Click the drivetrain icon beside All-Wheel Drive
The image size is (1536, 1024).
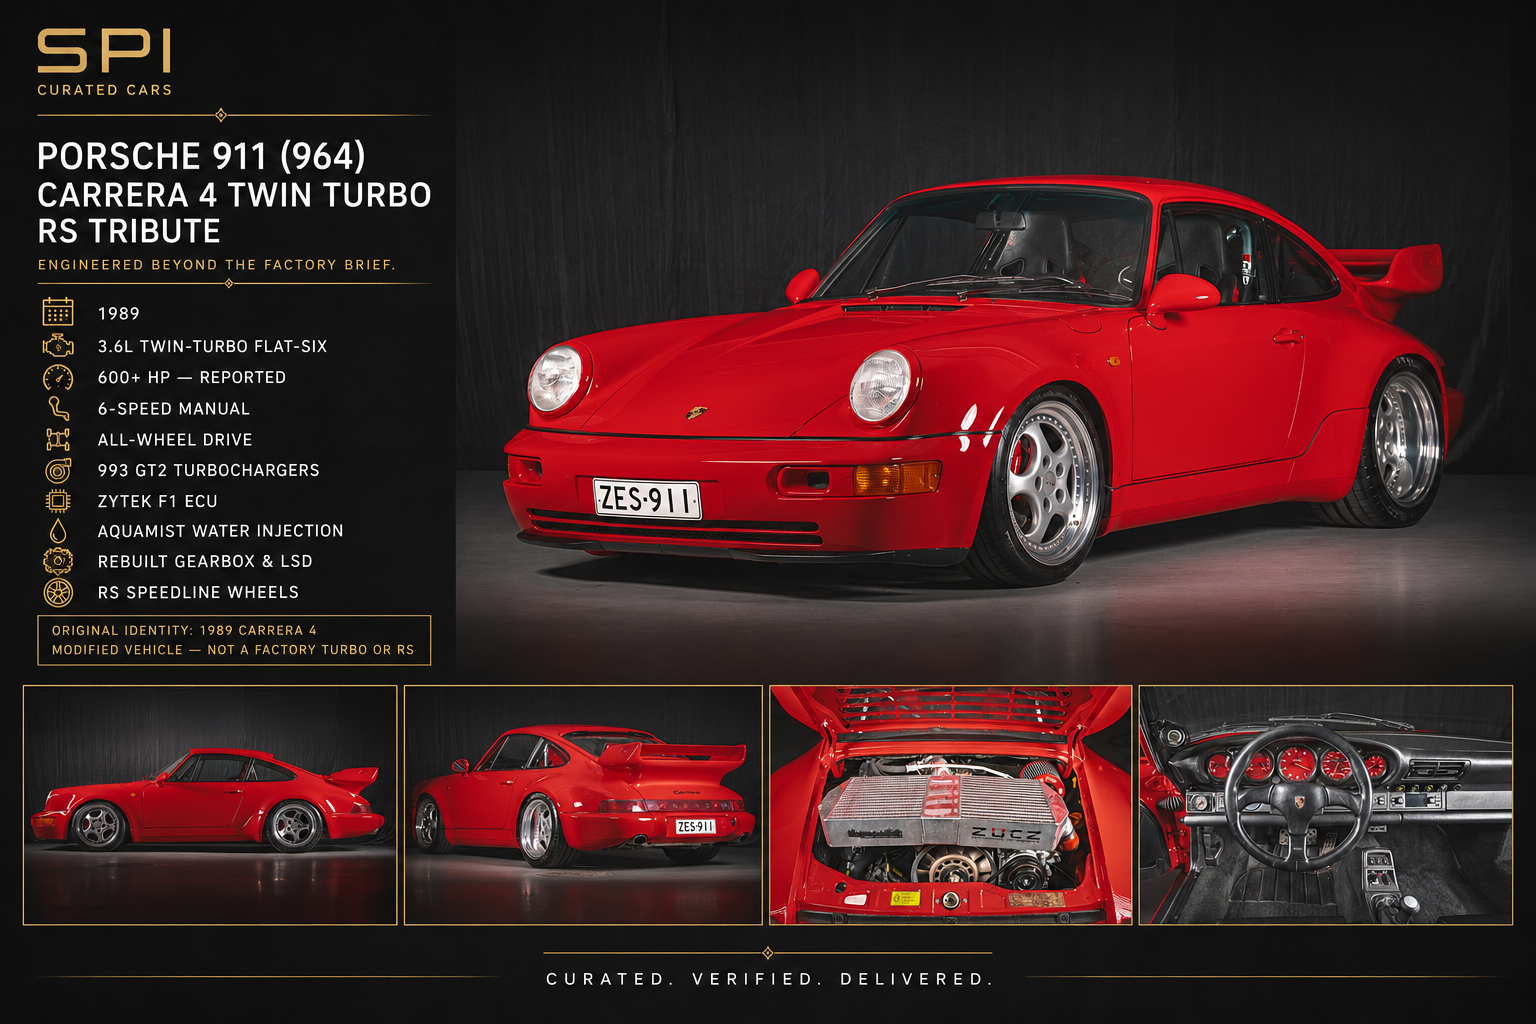58,439
